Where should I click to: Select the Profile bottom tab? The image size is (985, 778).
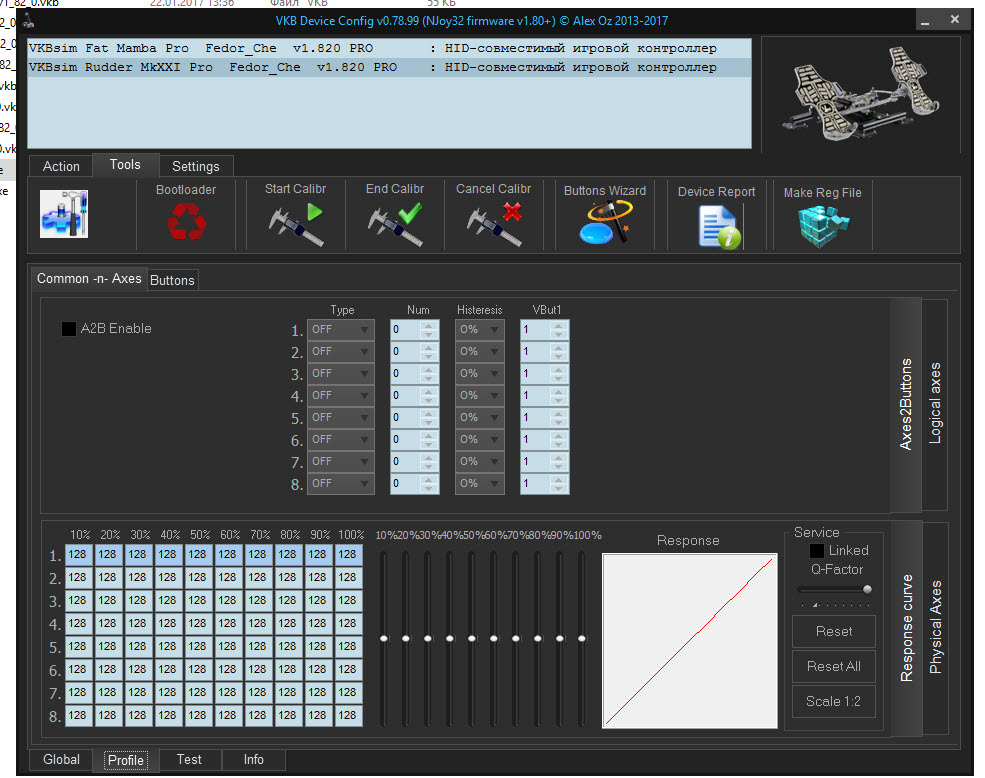coord(126,760)
